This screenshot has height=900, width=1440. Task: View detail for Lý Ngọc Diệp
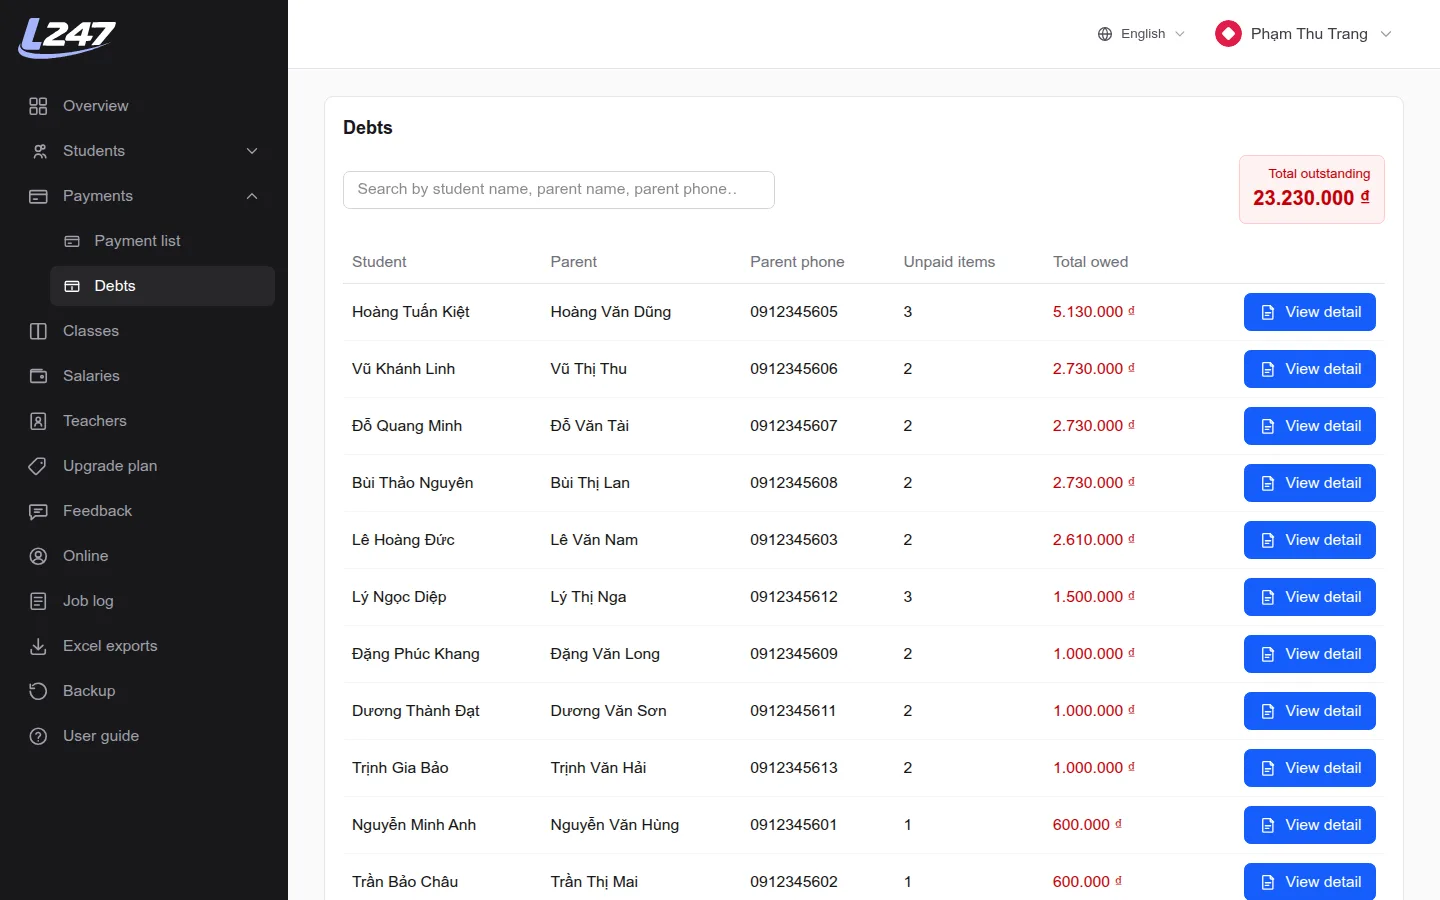pyautogui.click(x=1310, y=597)
